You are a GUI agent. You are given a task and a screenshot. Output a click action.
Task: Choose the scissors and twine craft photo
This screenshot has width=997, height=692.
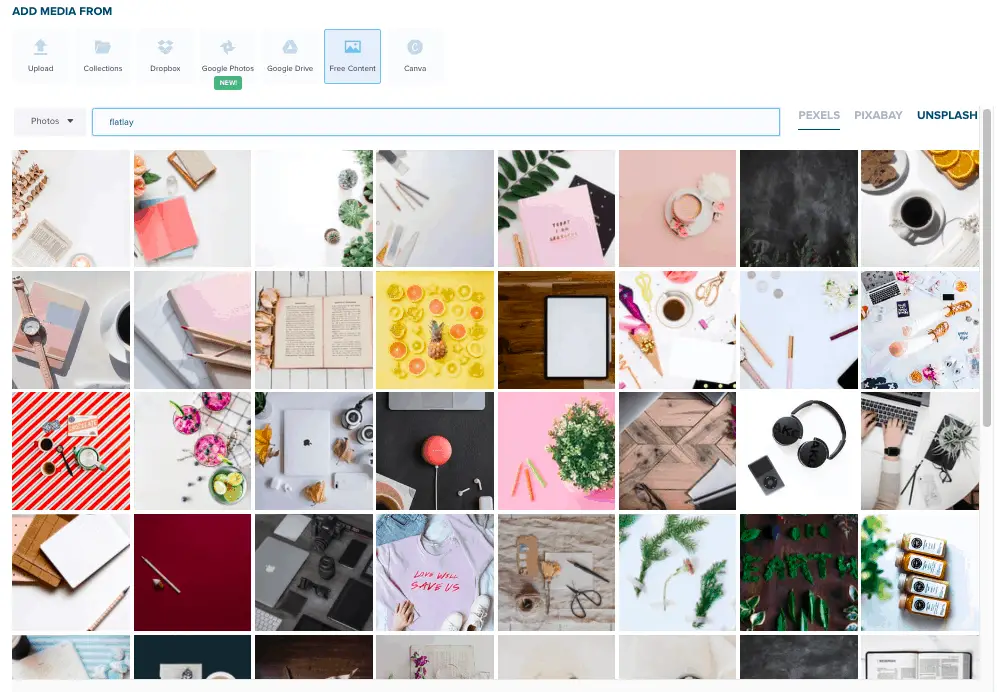[x=556, y=572]
